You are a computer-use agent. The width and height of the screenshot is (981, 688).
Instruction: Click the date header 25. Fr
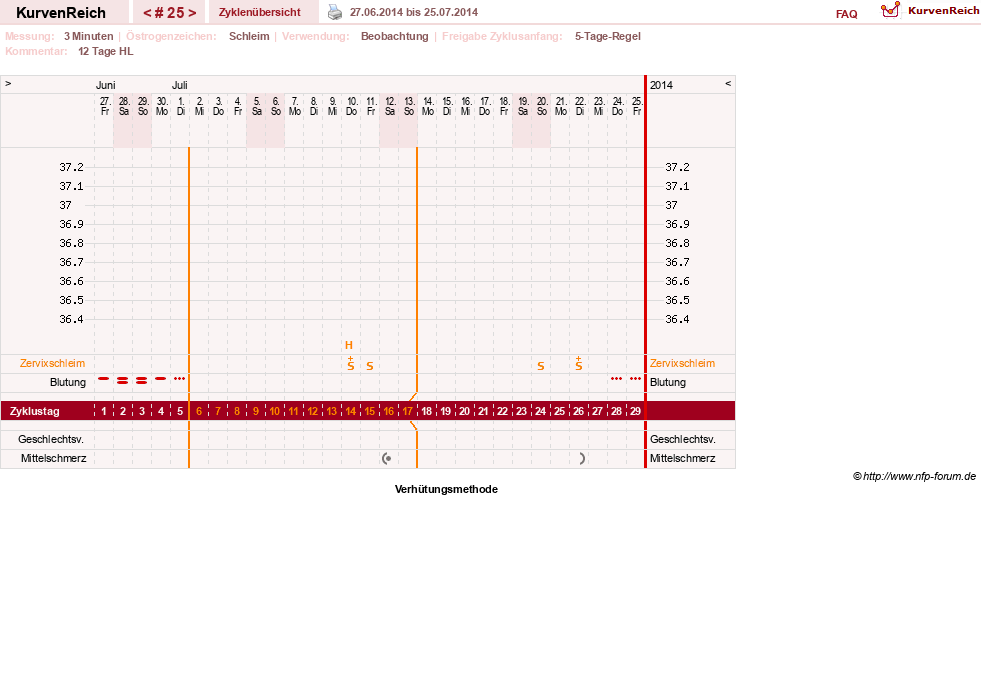[x=637, y=106]
